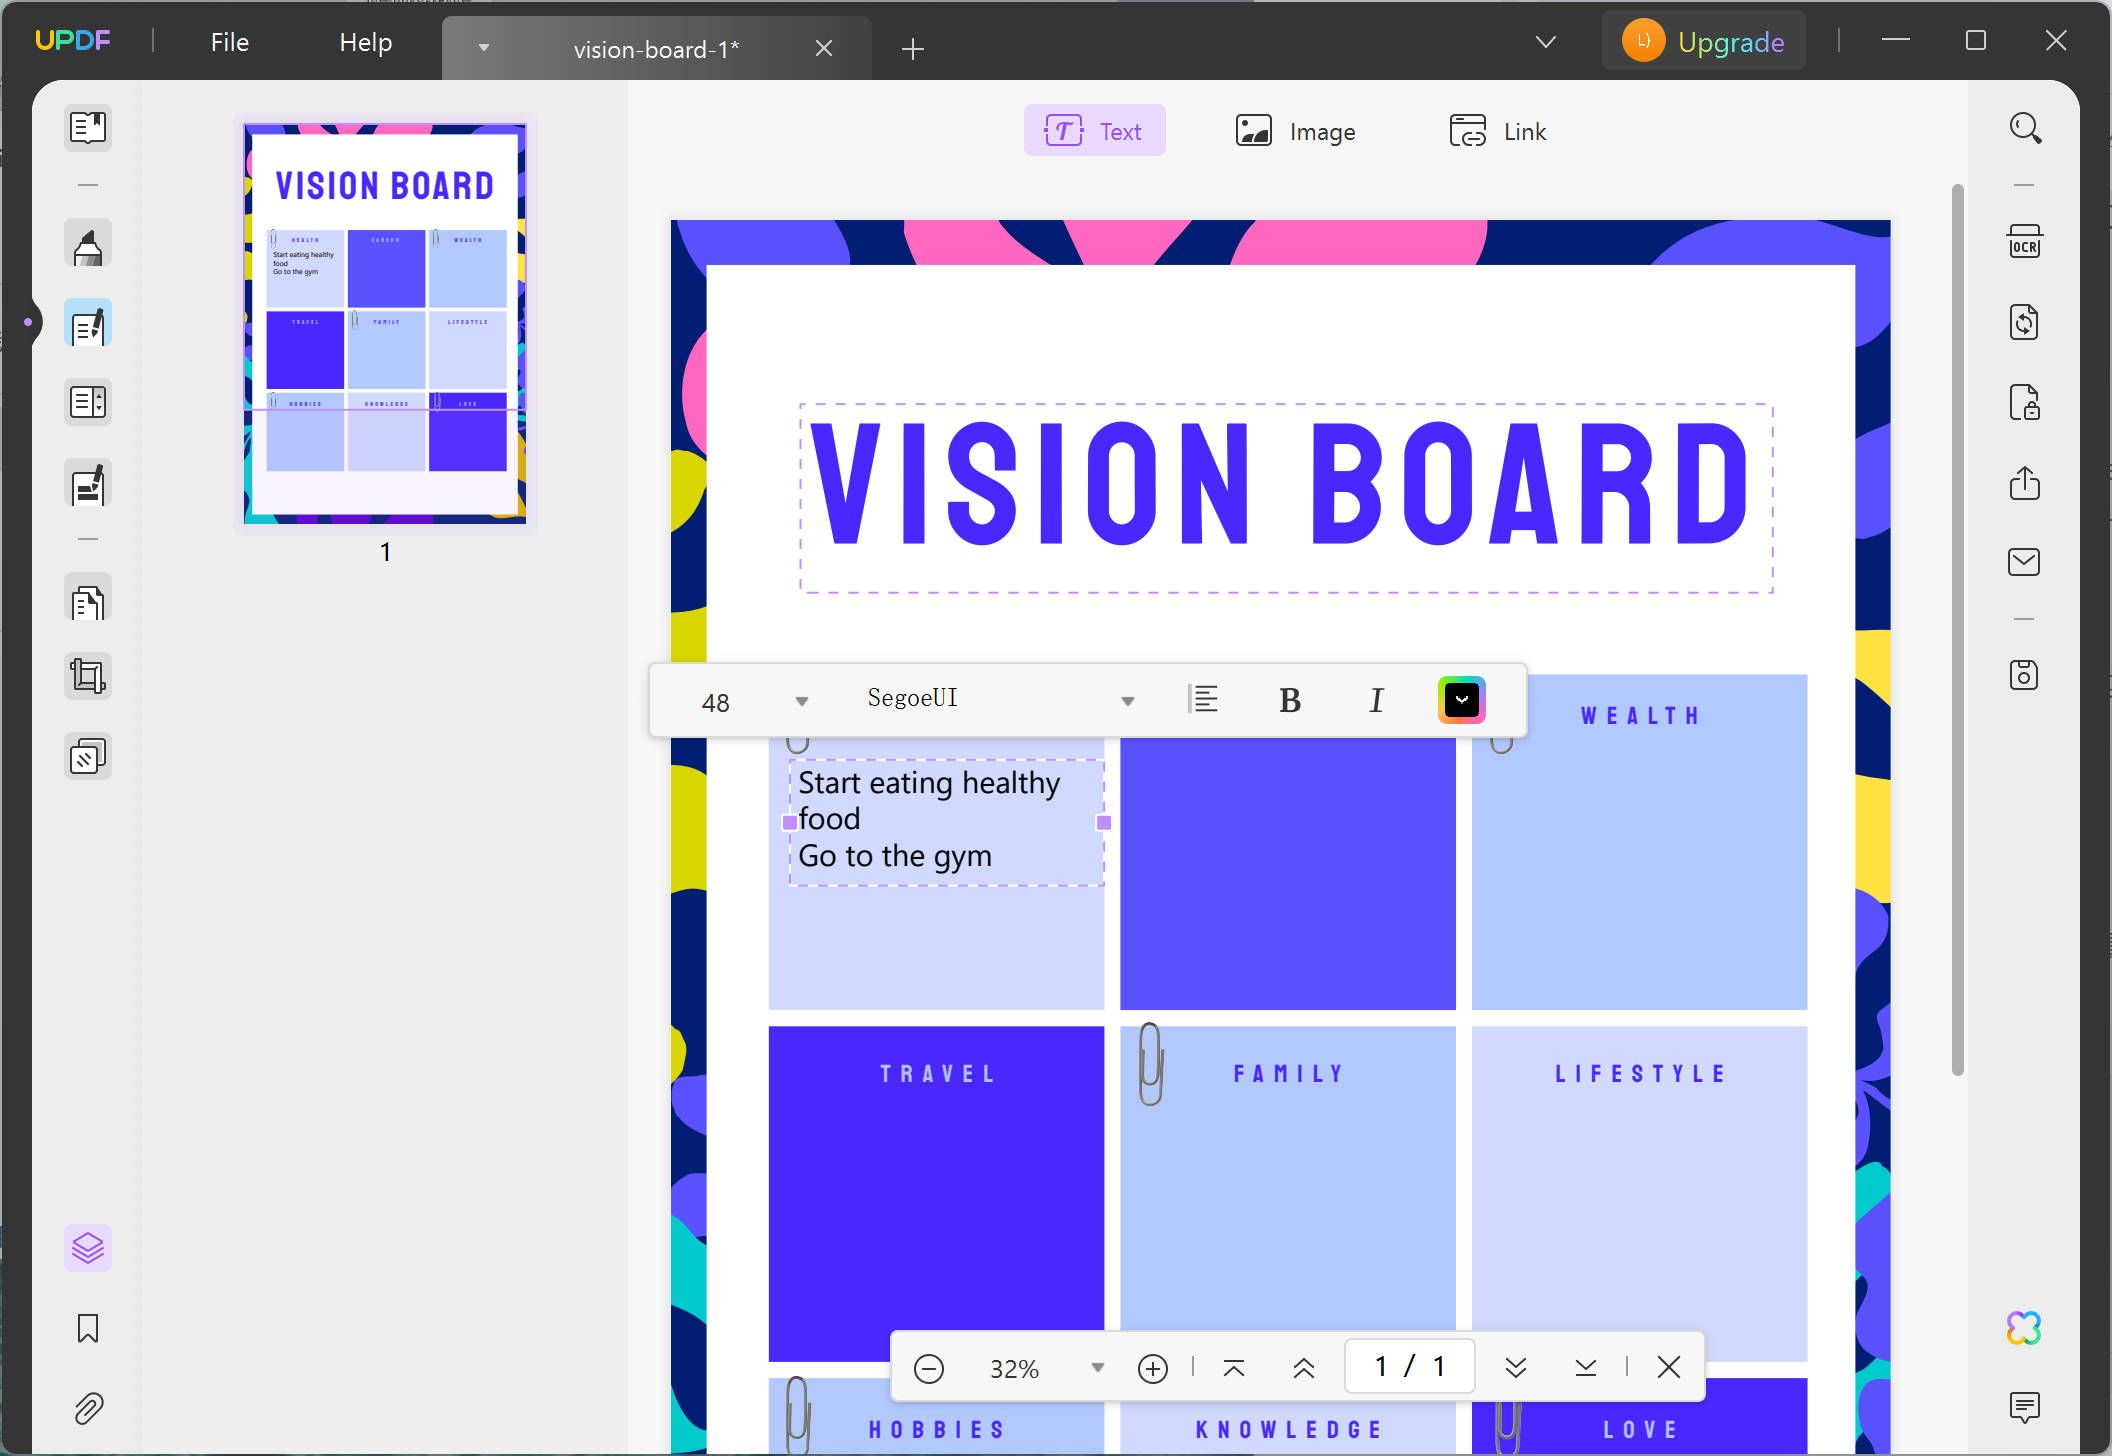The height and width of the screenshot is (1456, 2112).
Task: Open the File menu
Action: click(228, 42)
